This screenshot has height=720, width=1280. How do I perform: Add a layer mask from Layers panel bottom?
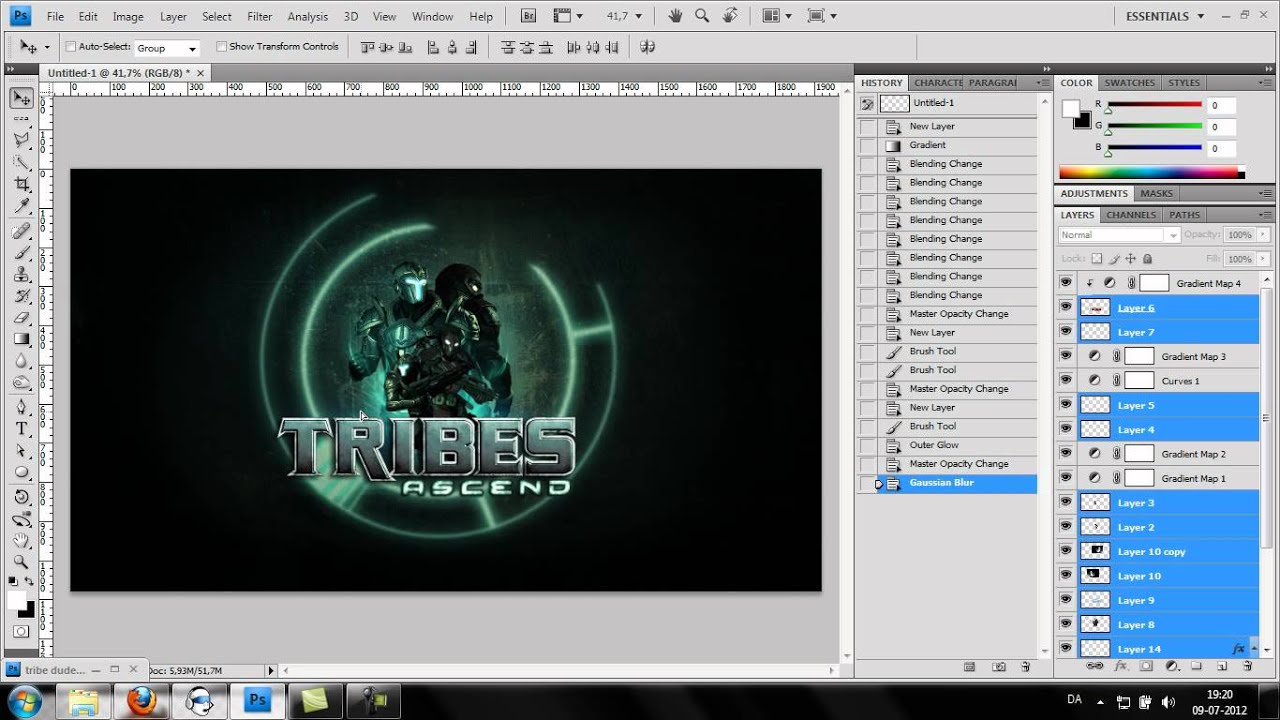1146,666
